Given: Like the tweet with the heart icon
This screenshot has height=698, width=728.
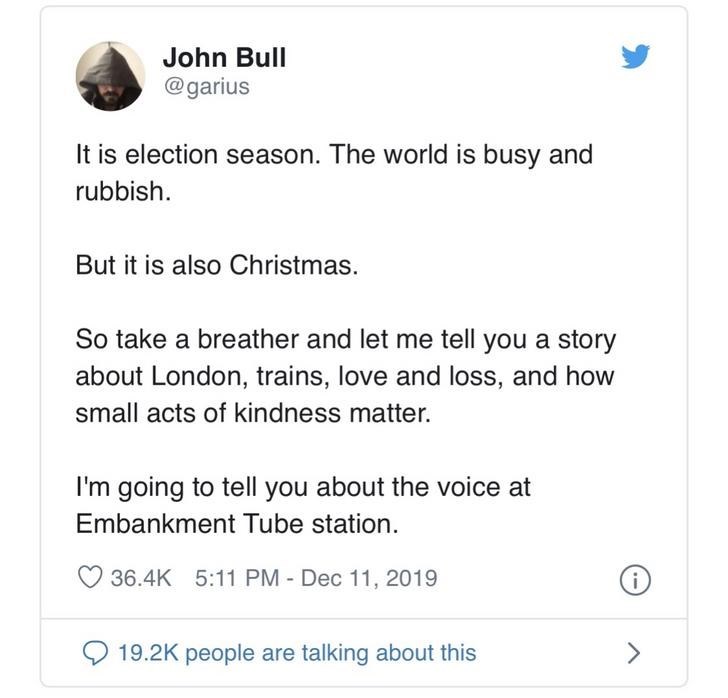Looking at the screenshot, I should (91, 577).
